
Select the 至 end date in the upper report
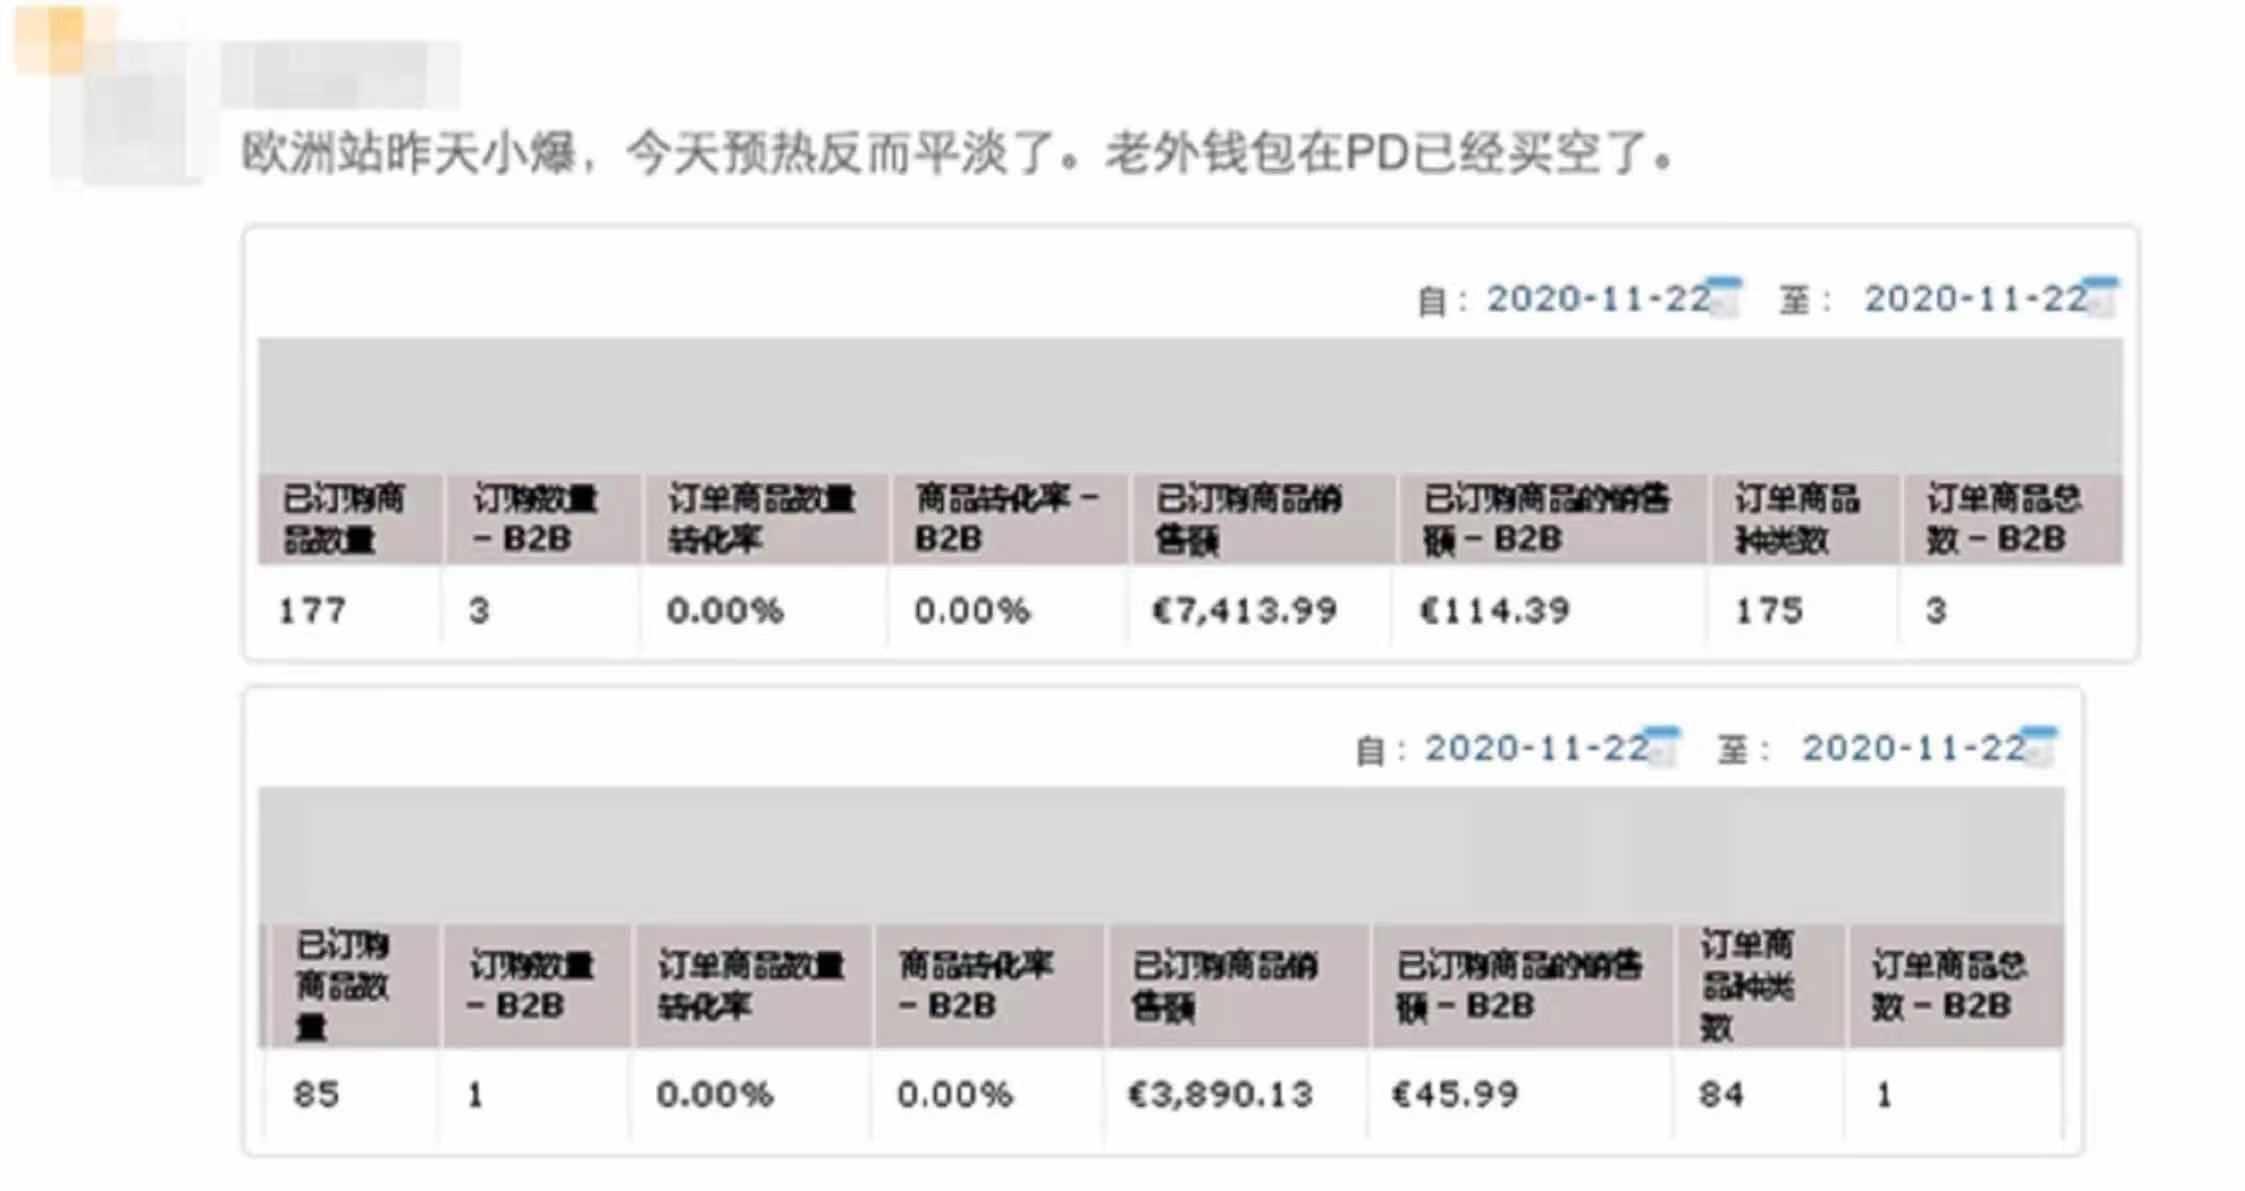pyautogui.click(x=1975, y=299)
